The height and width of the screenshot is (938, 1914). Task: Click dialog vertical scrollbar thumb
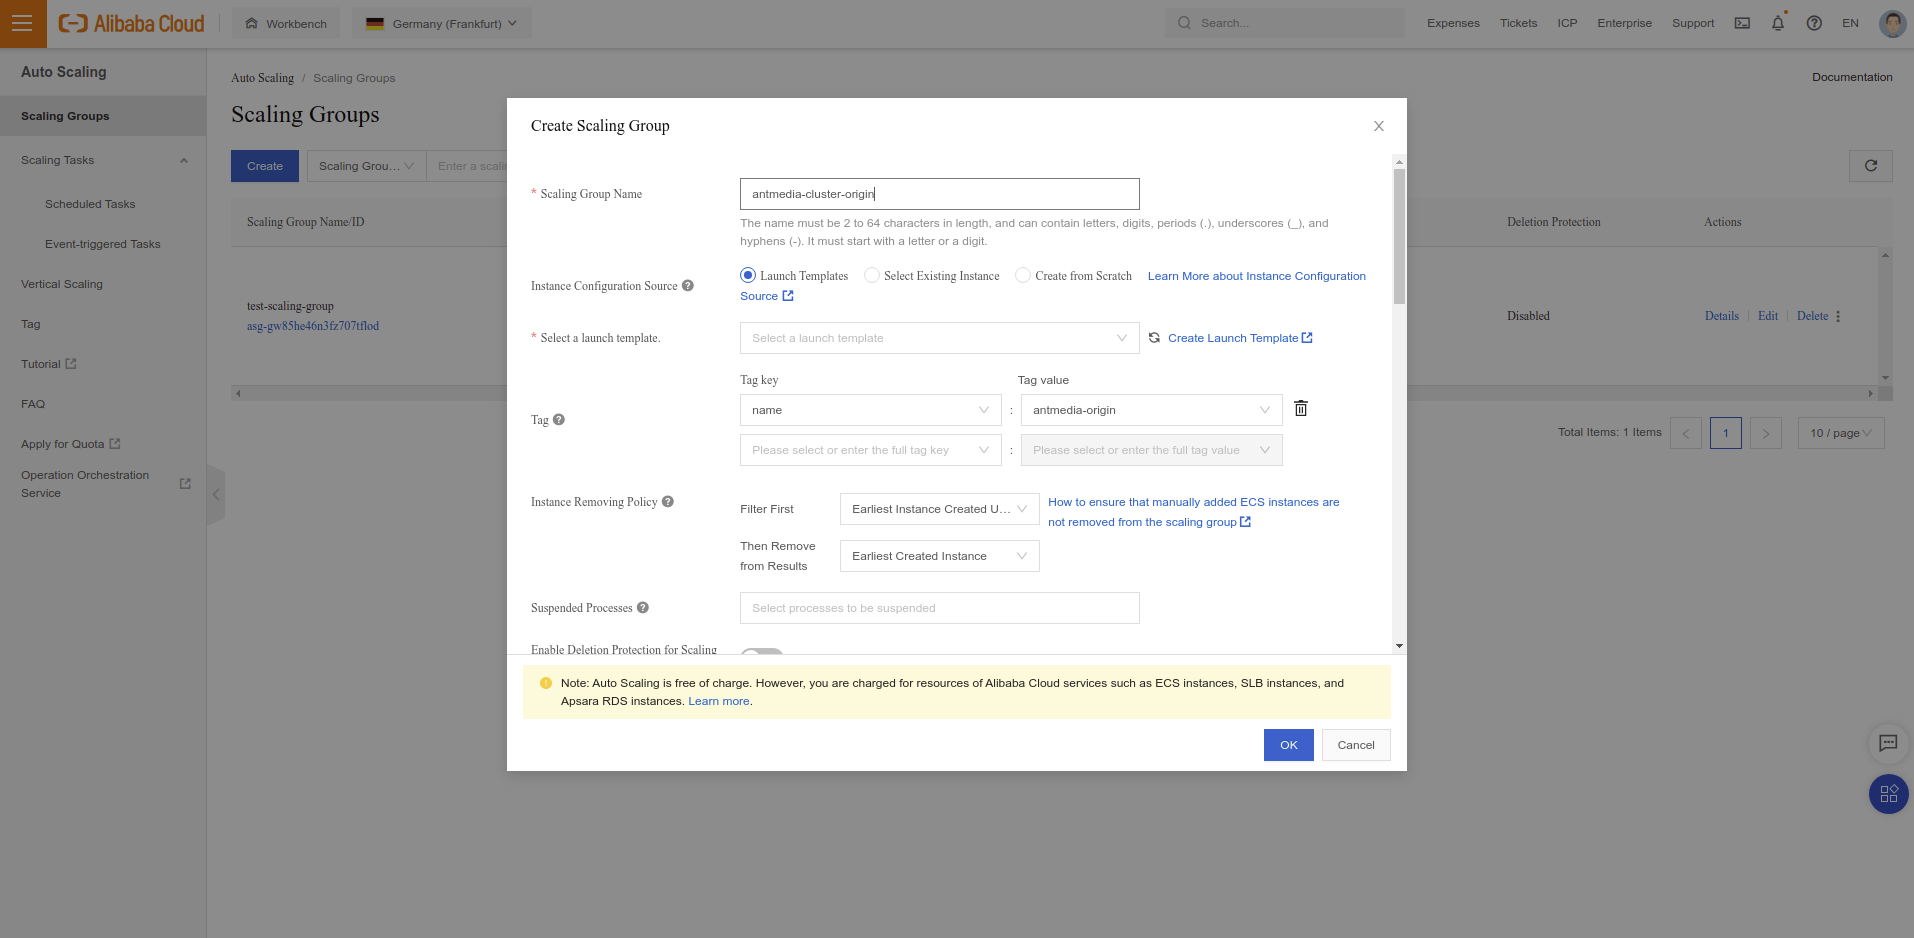pyautogui.click(x=1399, y=236)
